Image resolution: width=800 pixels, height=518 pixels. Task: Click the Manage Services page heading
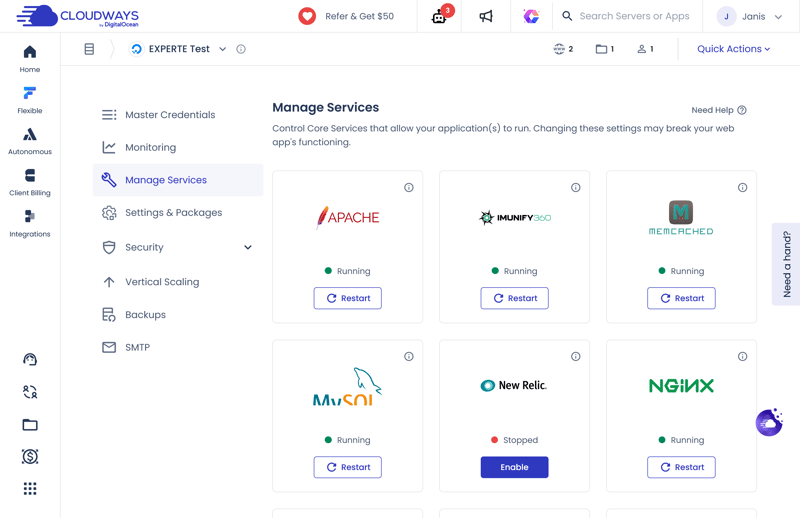(326, 108)
